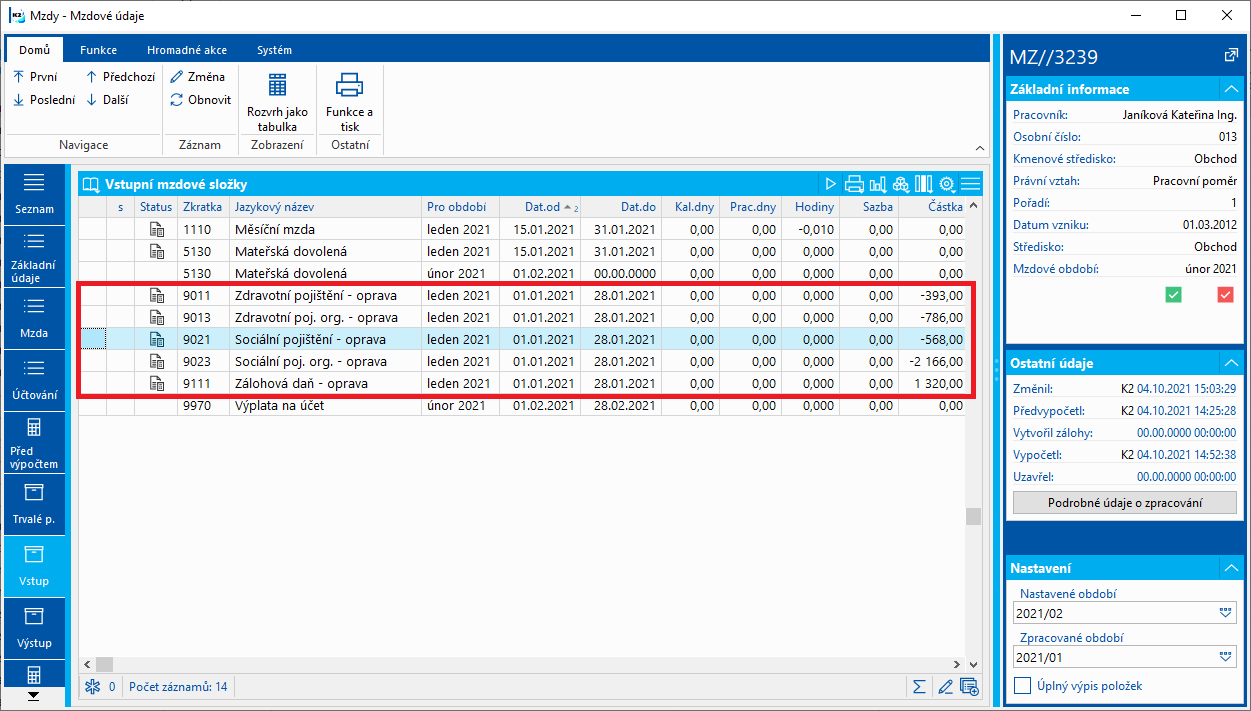This screenshot has height=711, width=1251.
Task: Click Počet záznamů: 14 status text
Action: coord(176,687)
